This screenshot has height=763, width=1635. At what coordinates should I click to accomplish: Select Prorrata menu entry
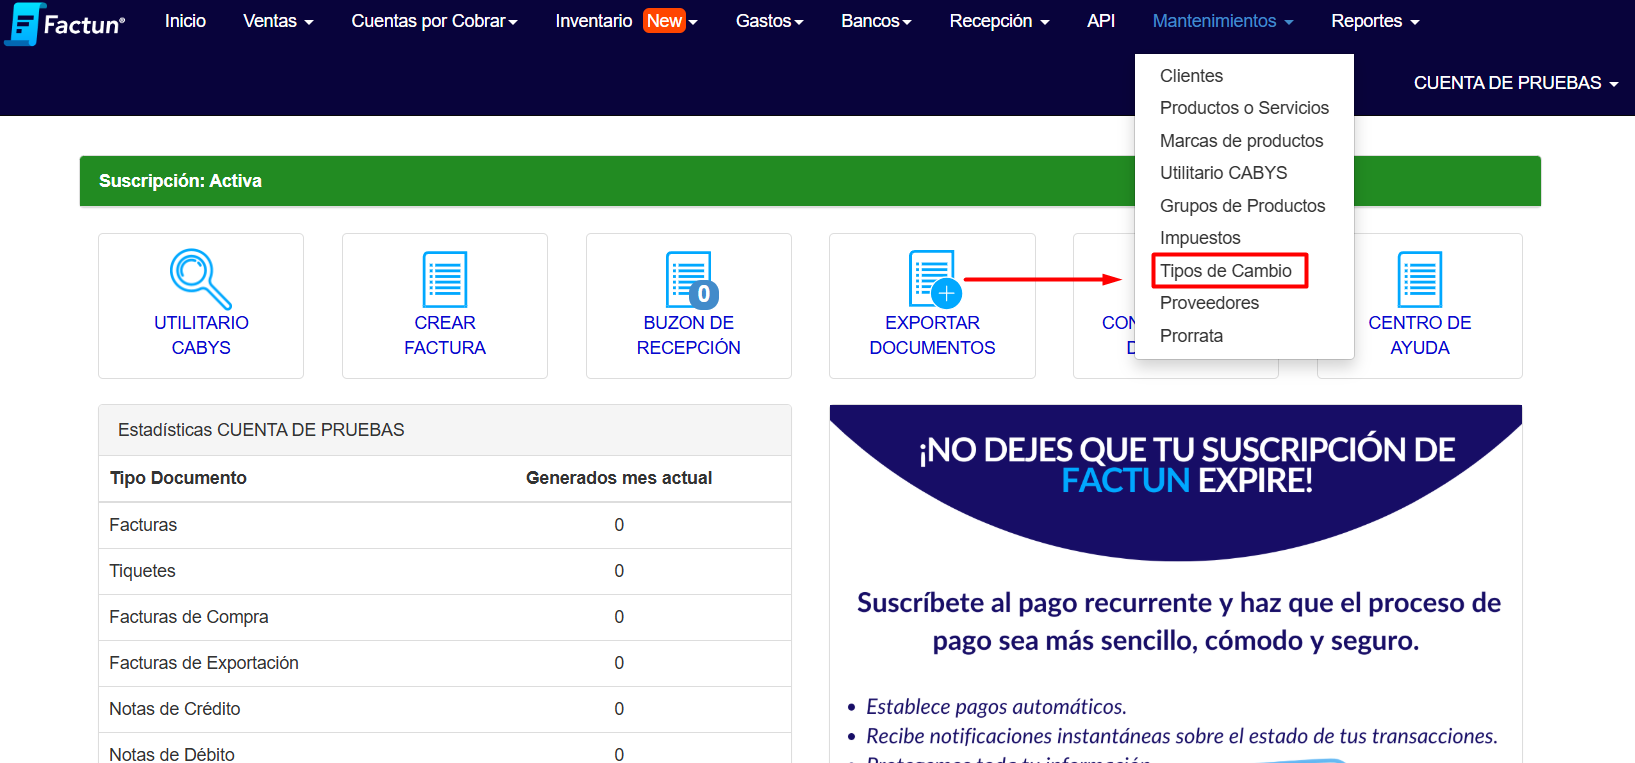(x=1191, y=336)
